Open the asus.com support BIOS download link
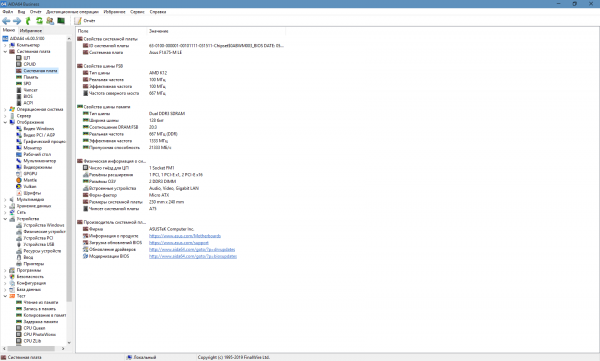The image size is (600, 361). click(179, 243)
